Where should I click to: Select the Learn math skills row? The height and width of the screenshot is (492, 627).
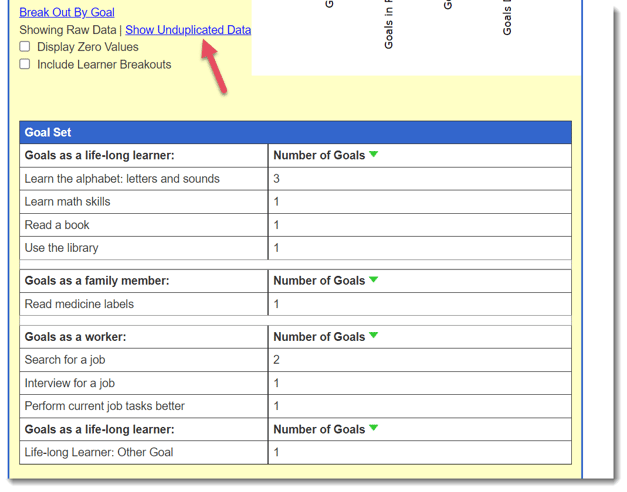pyautogui.click(x=68, y=202)
